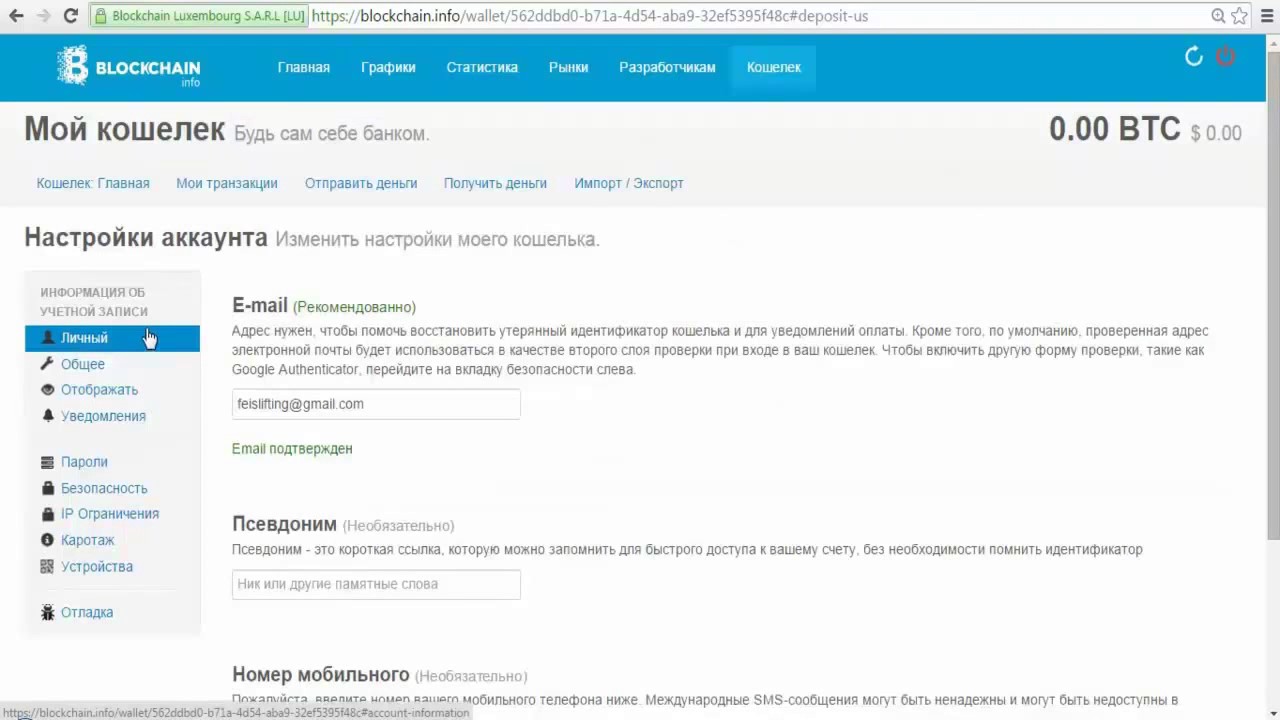The image size is (1280, 720).
Task: Open Пароли settings section
Action: pyautogui.click(x=84, y=462)
